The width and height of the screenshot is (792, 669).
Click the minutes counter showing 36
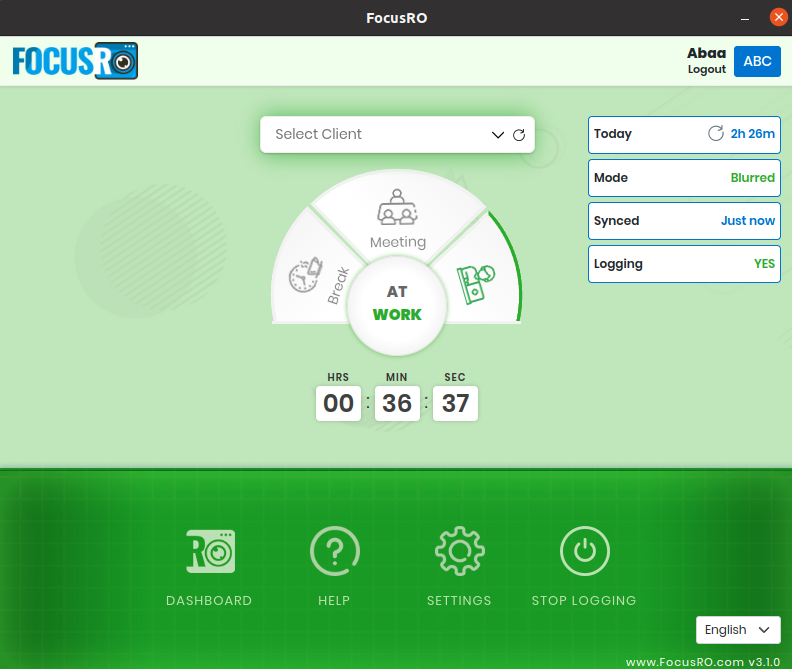pyautogui.click(x=397, y=403)
